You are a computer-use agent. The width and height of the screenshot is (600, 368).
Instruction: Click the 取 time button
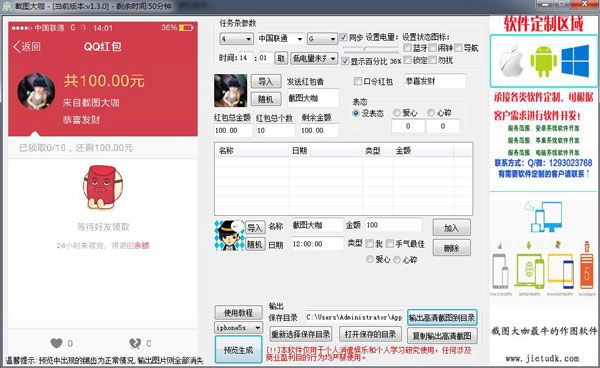281,58
